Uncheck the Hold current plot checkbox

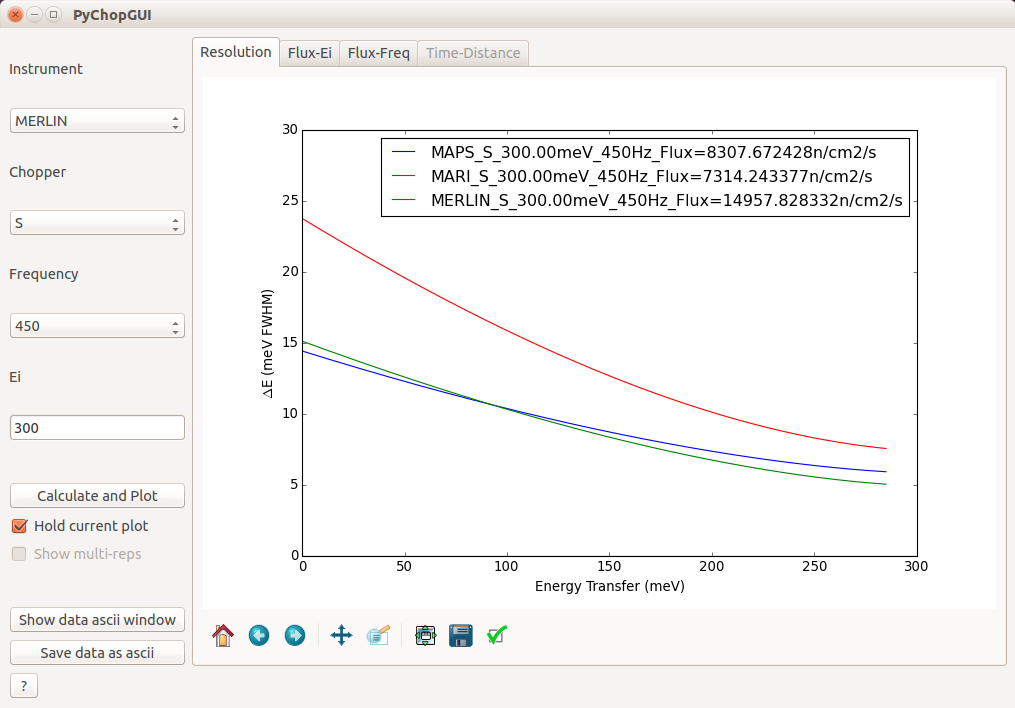click(x=19, y=526)
